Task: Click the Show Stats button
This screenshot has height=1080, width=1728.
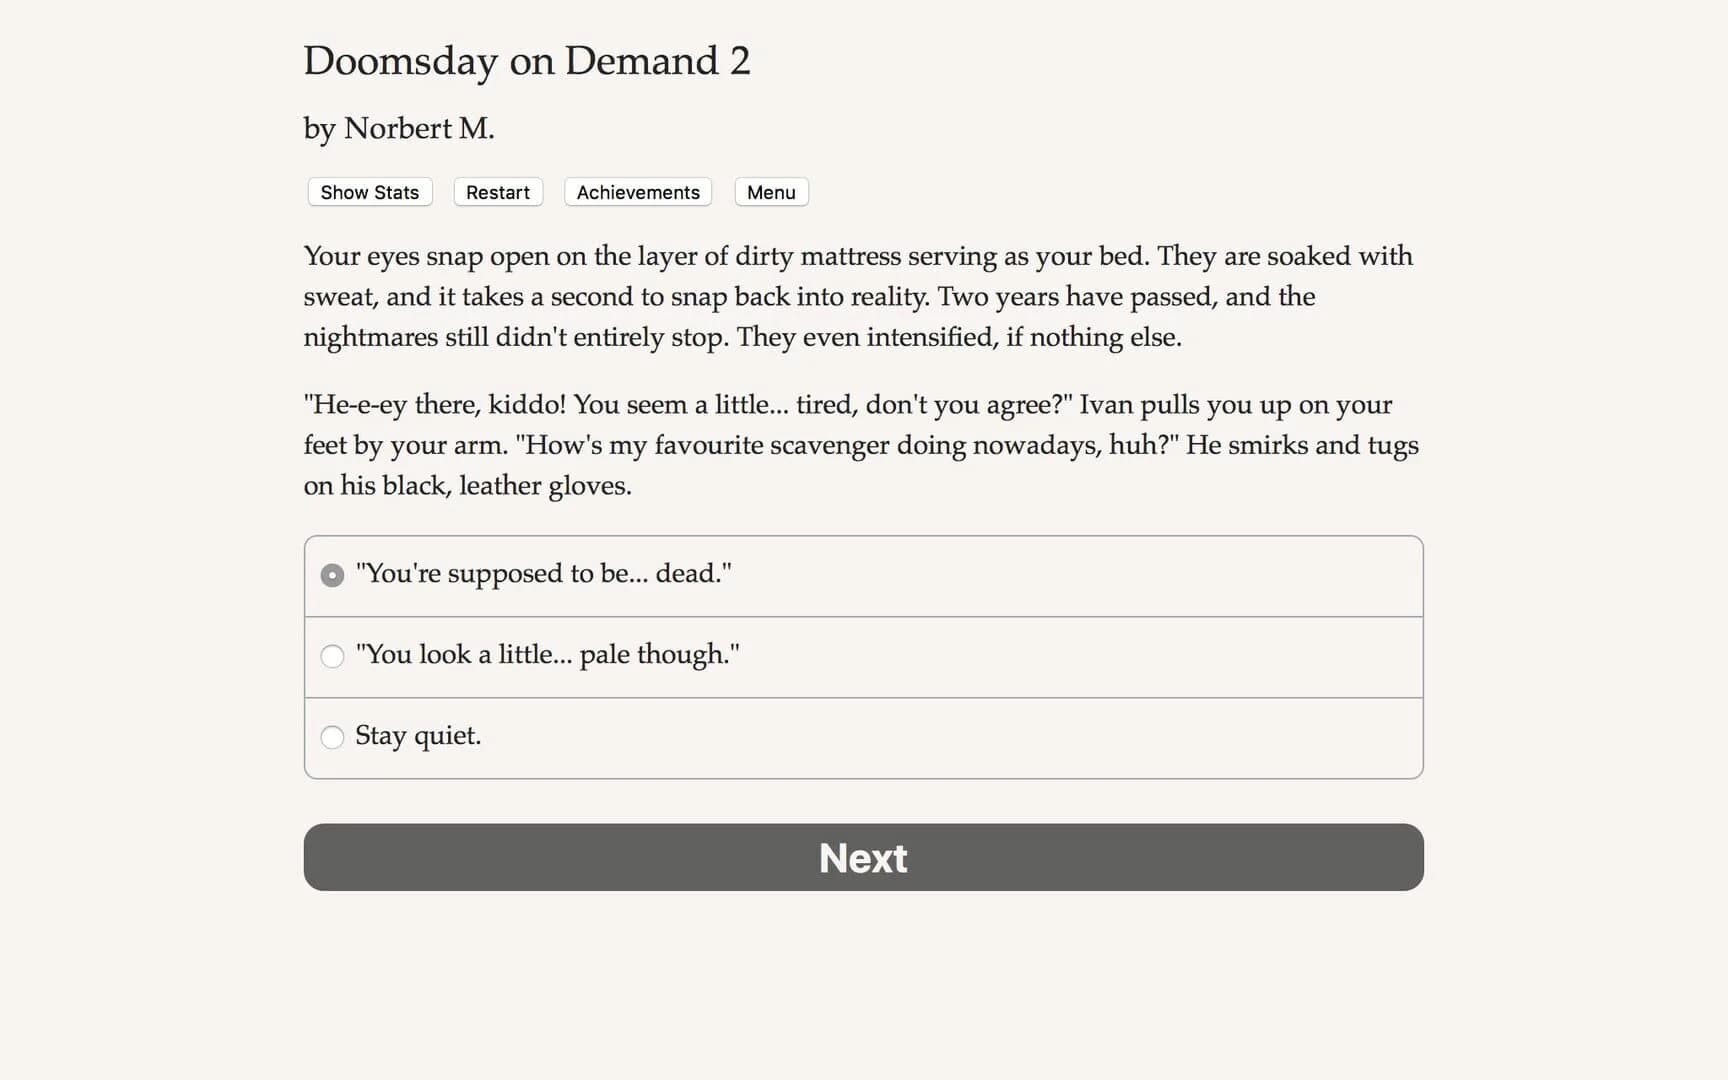Action: (368, 192)
